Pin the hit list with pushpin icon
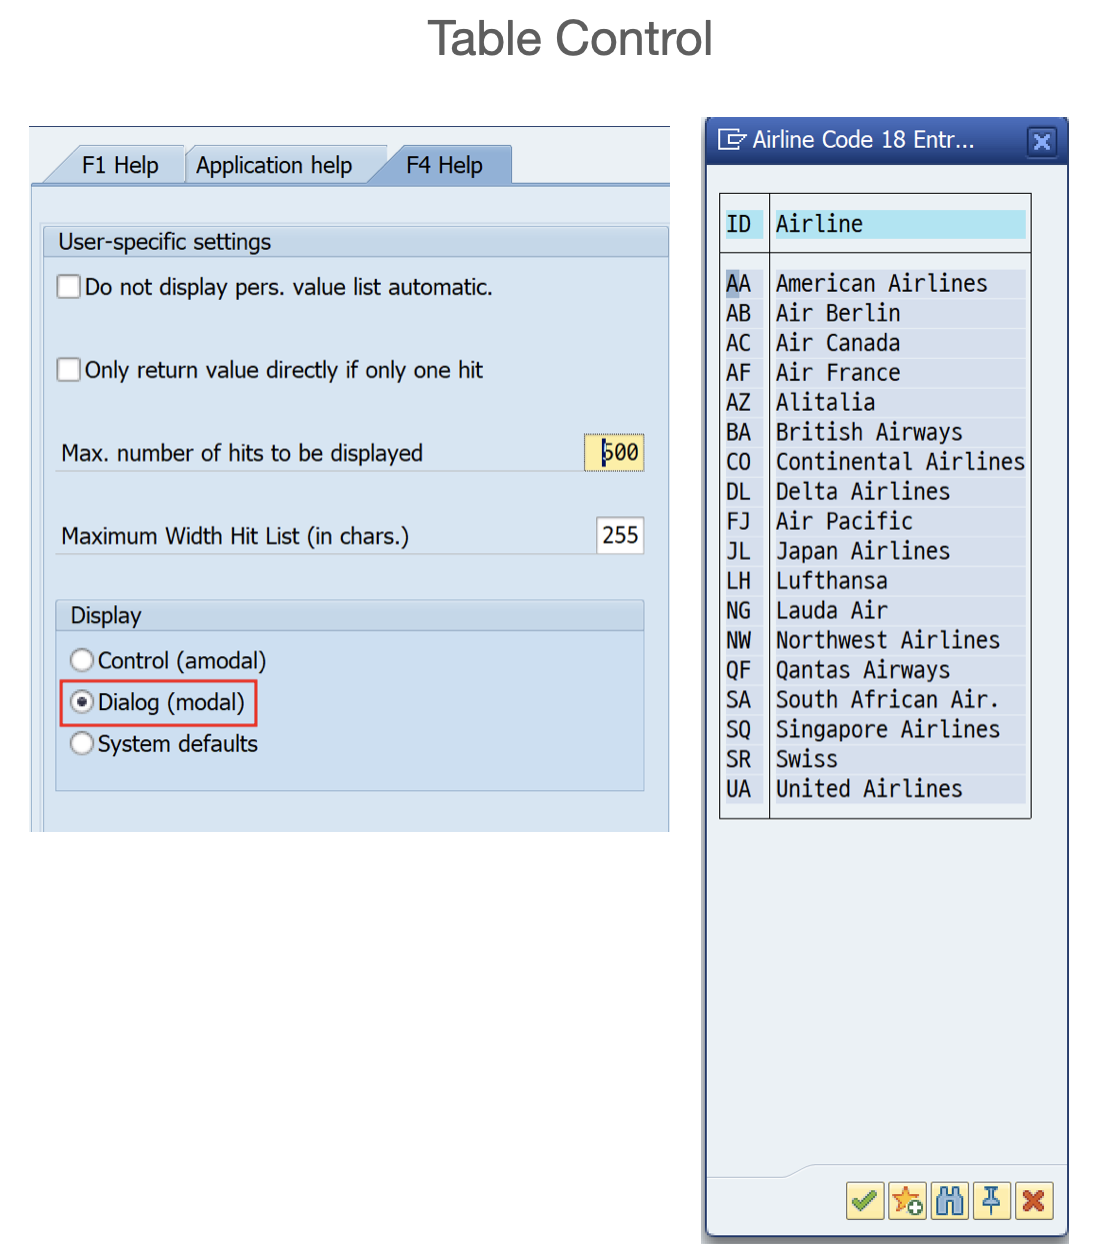This screenshot has height=1256, width=1100. point(992,1200)
